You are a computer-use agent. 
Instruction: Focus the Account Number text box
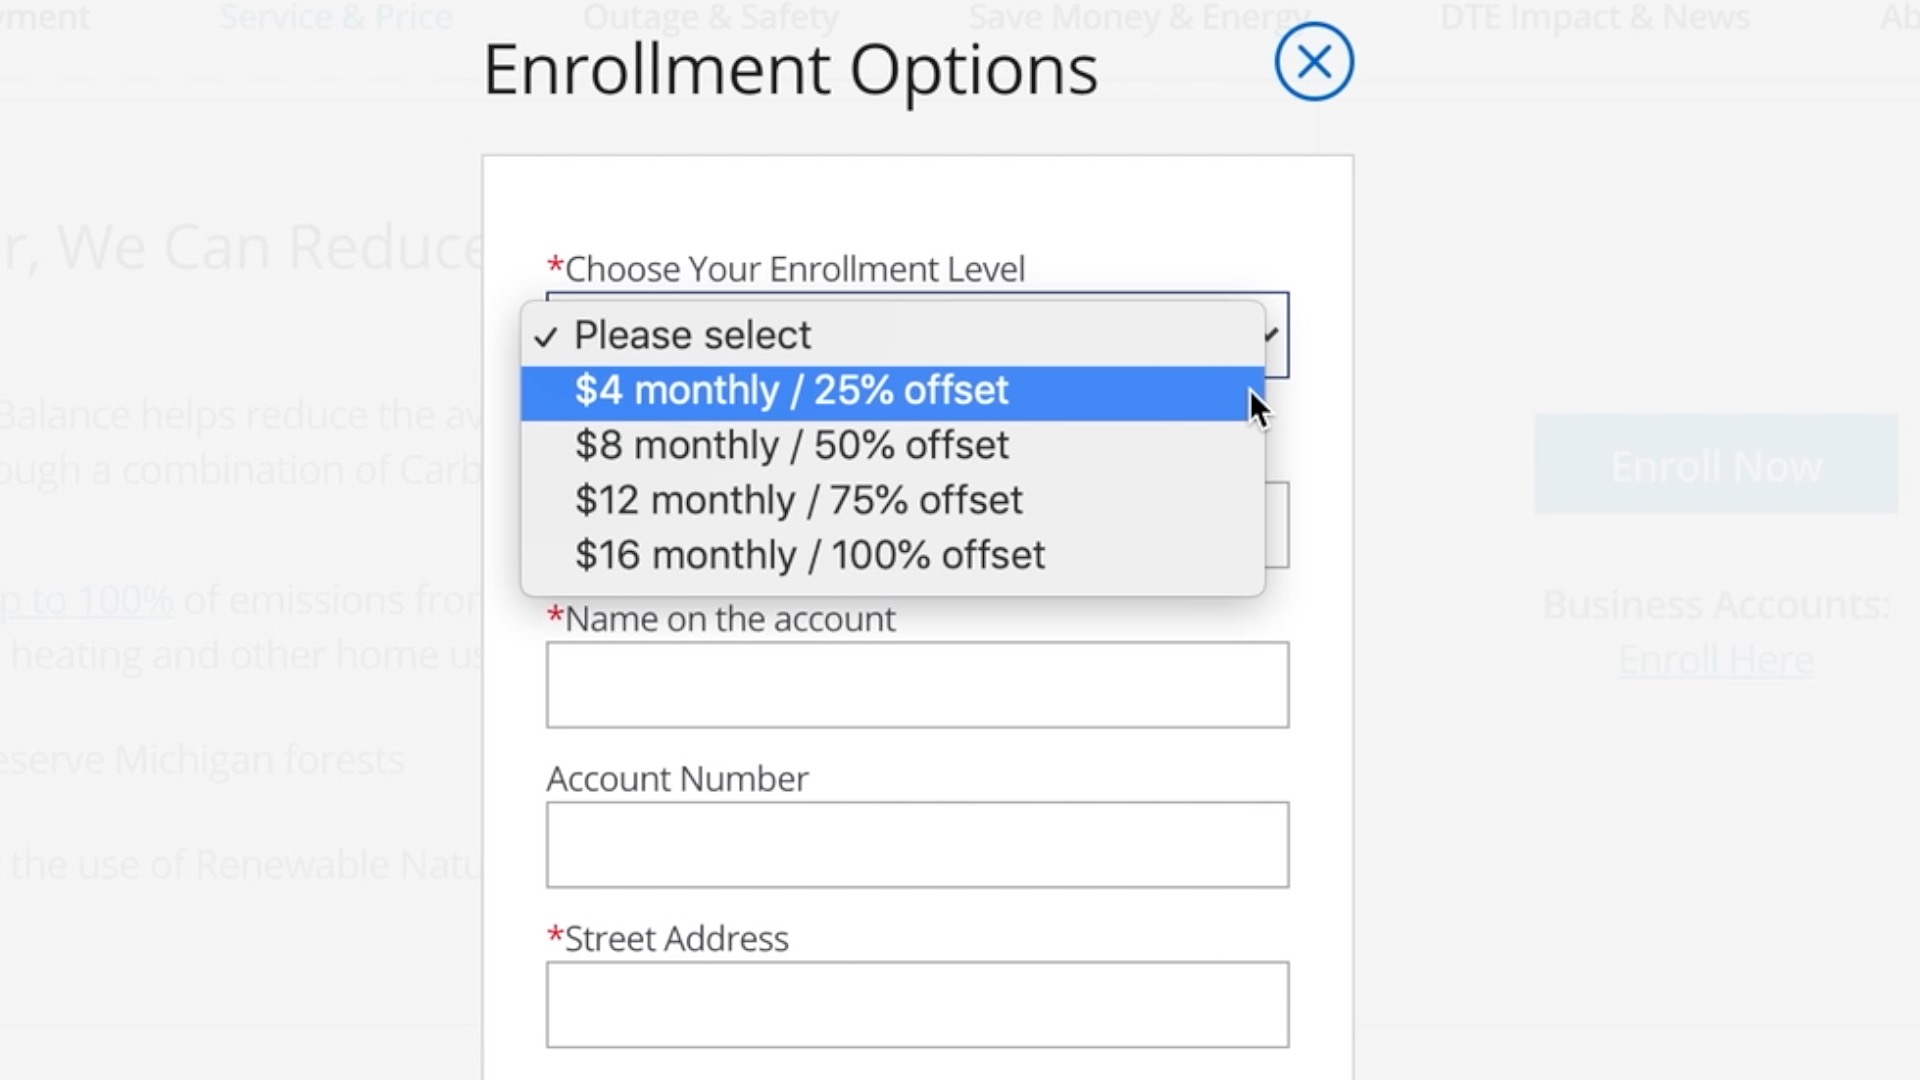(917, 845)
